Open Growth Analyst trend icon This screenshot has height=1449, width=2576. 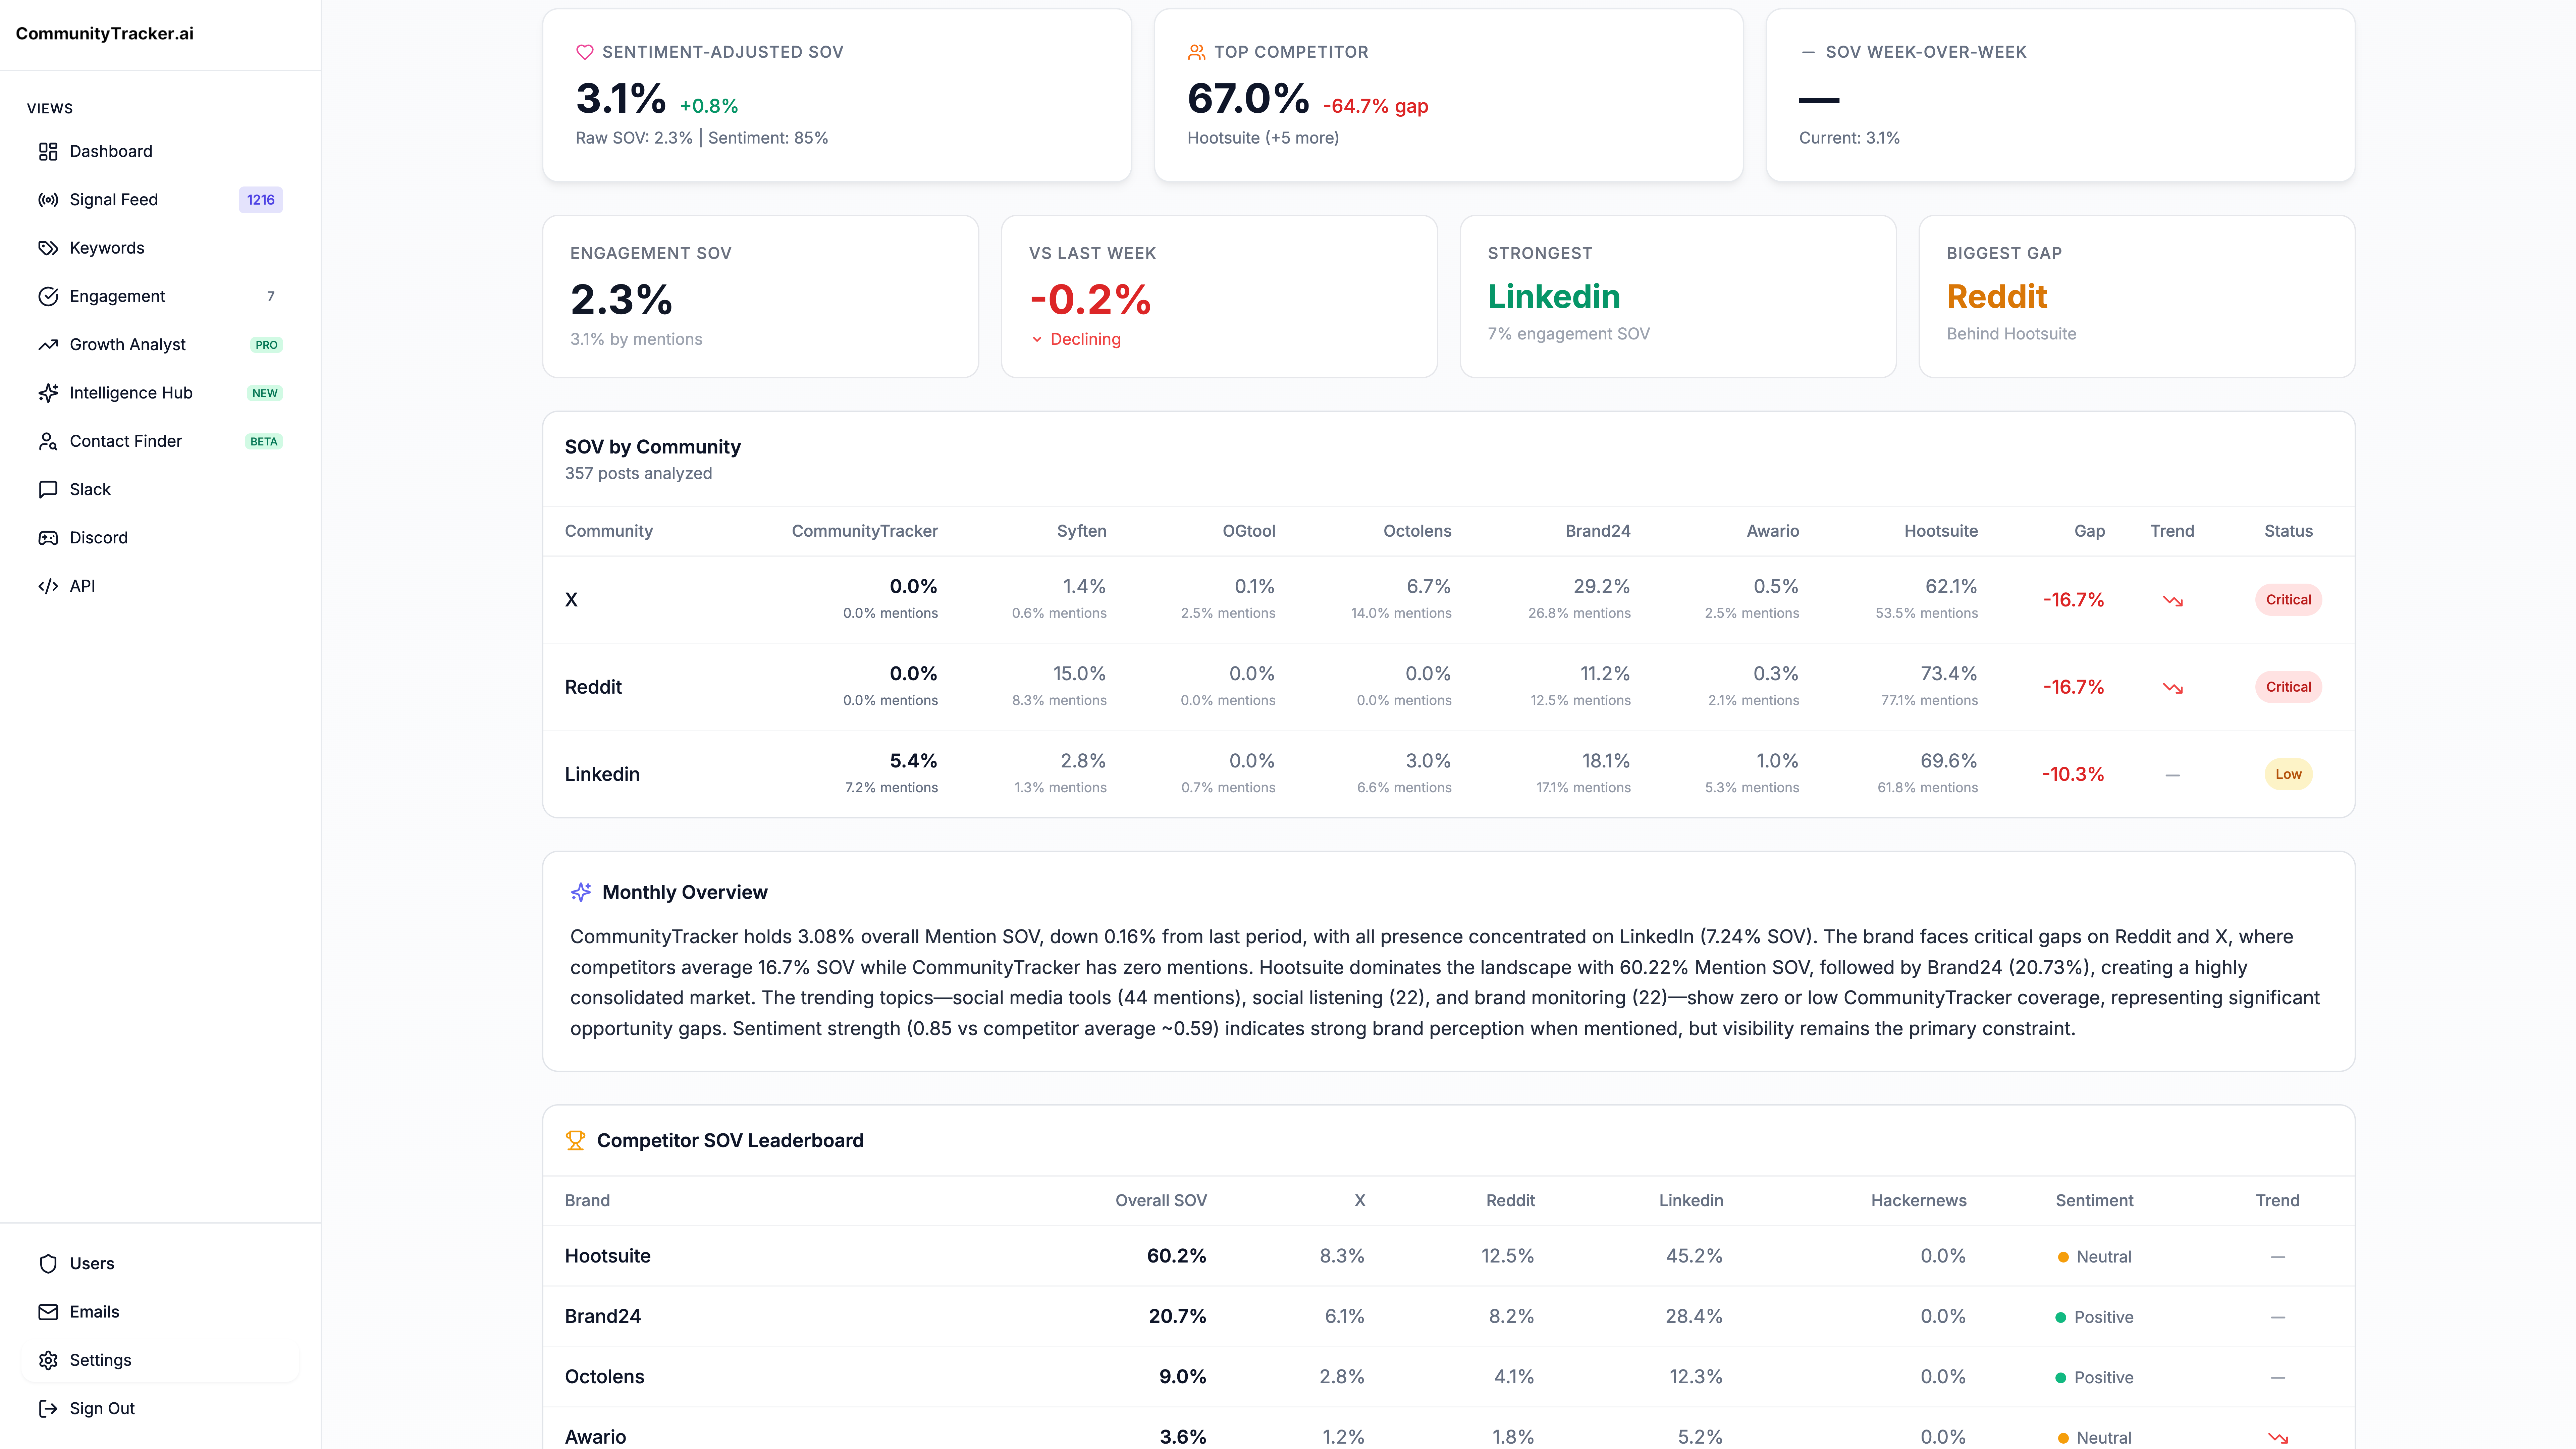tap(48, 345)
